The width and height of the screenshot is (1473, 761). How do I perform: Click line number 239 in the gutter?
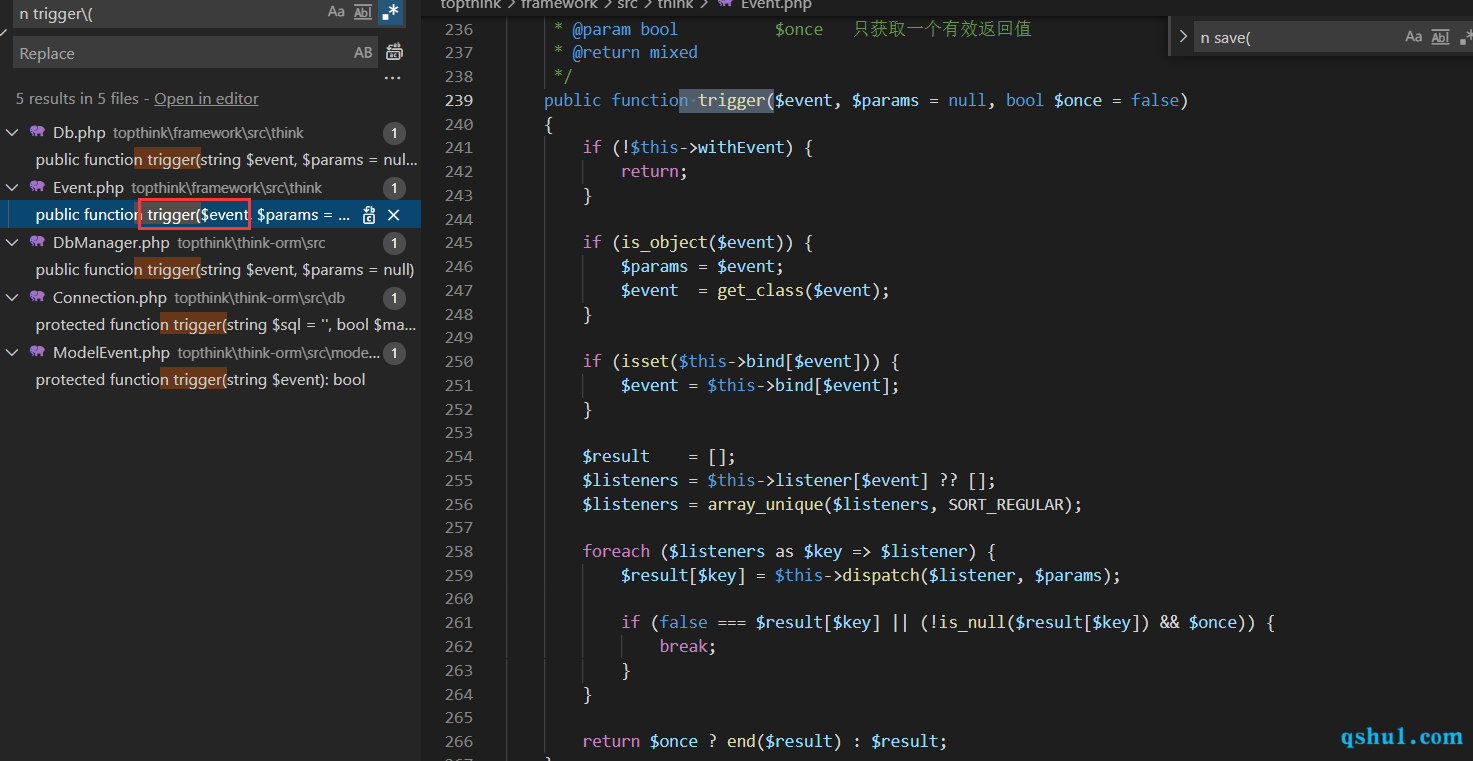[458, 100]
